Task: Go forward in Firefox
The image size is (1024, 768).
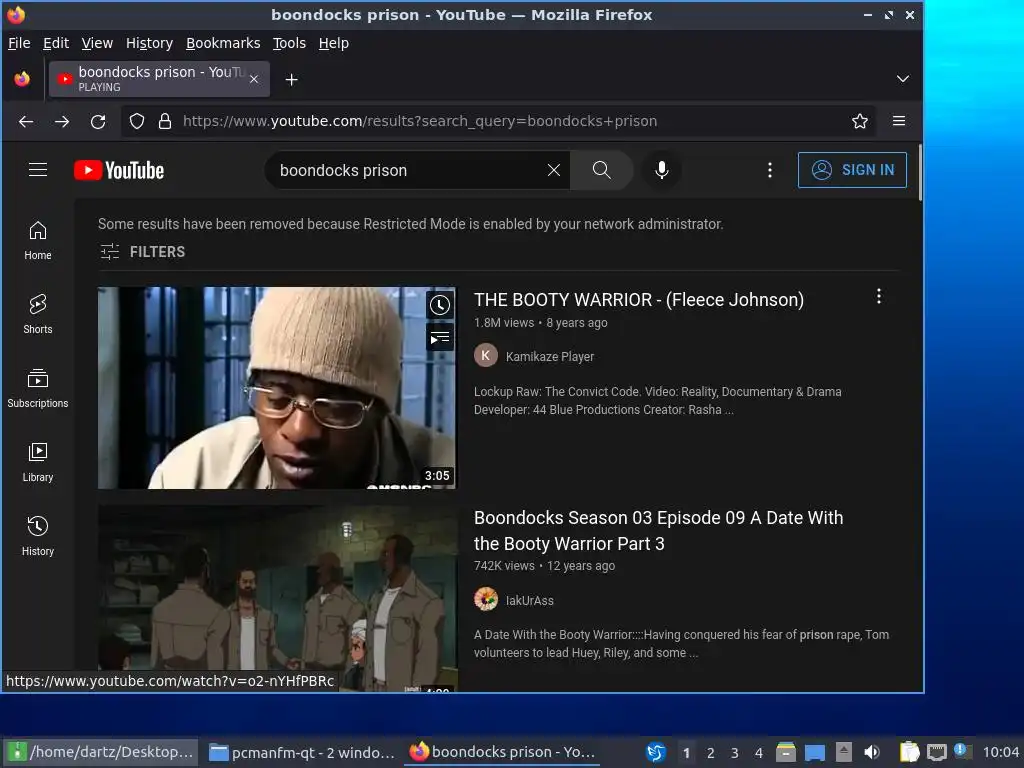Action: [62, 121]
